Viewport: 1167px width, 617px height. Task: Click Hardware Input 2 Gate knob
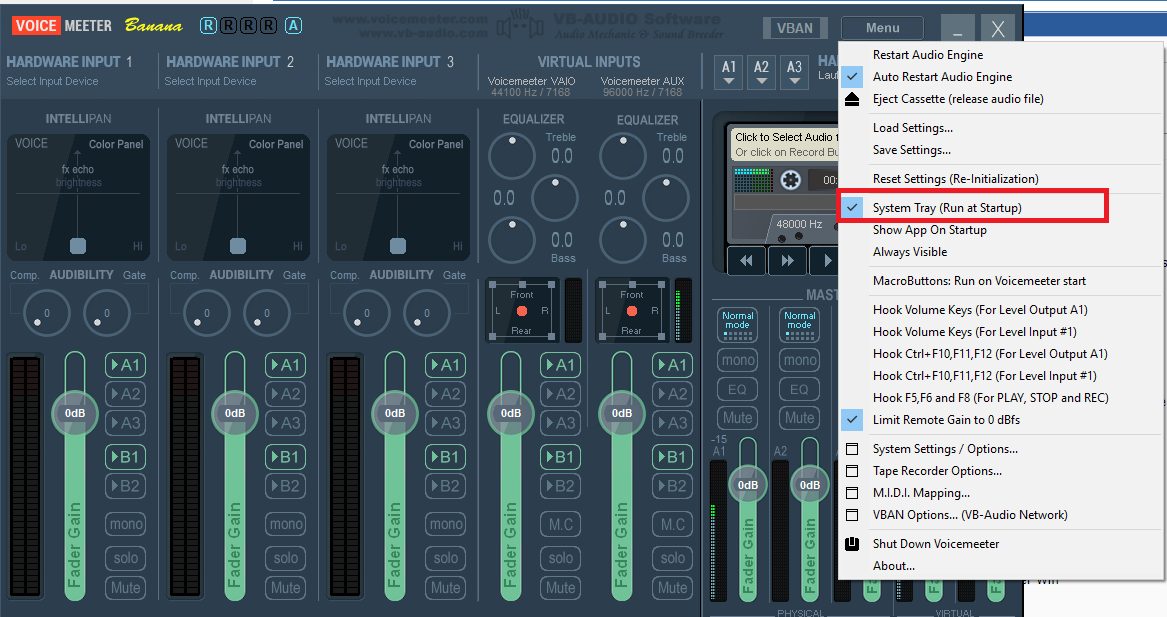(x=266, y=313)
